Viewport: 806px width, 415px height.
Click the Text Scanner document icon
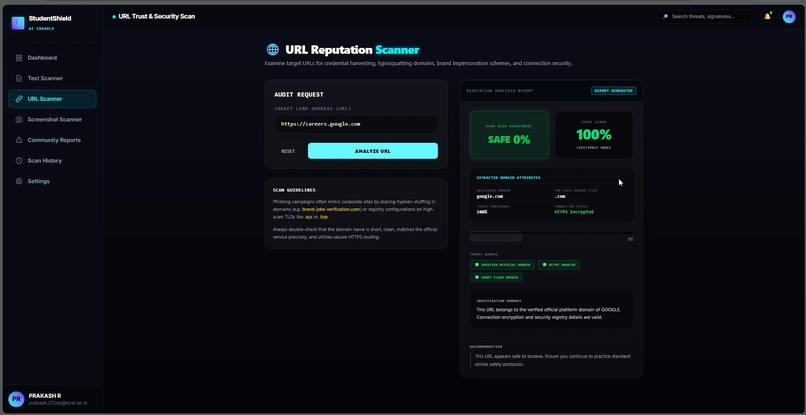pyautogui.click(x=19, y=79)
